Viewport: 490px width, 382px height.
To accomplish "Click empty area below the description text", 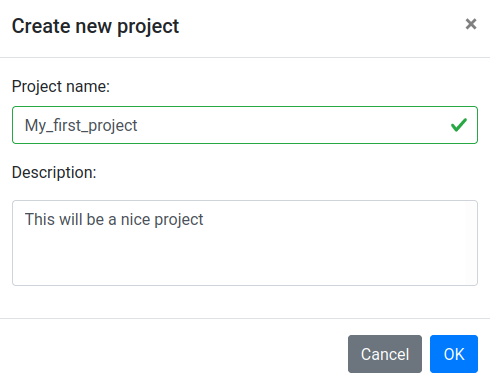I will tap(233, 260).
